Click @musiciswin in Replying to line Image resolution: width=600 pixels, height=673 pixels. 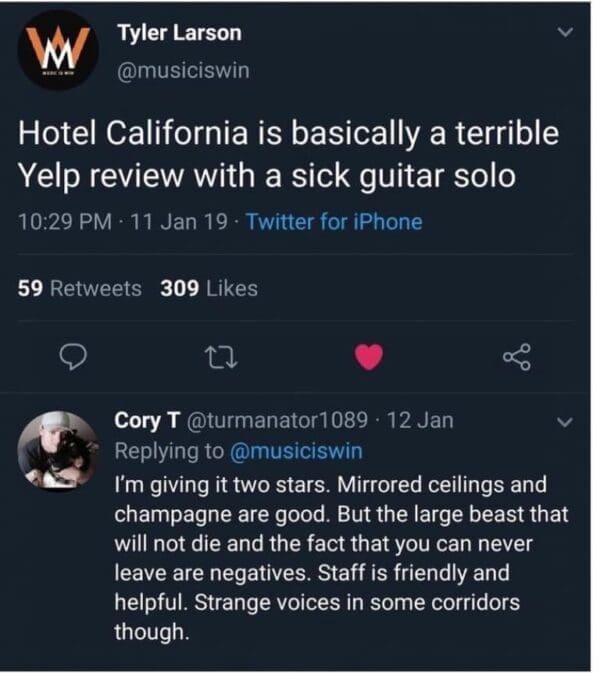296,451
